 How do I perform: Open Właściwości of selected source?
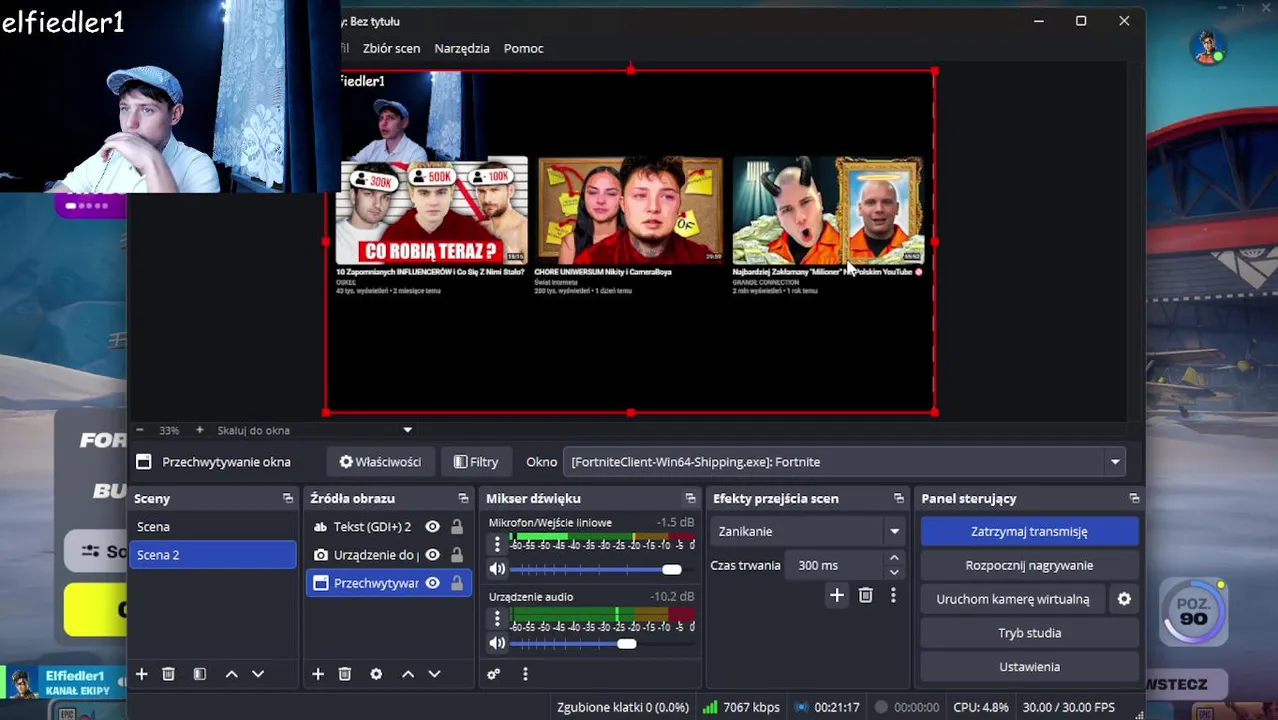pos(380,462)
